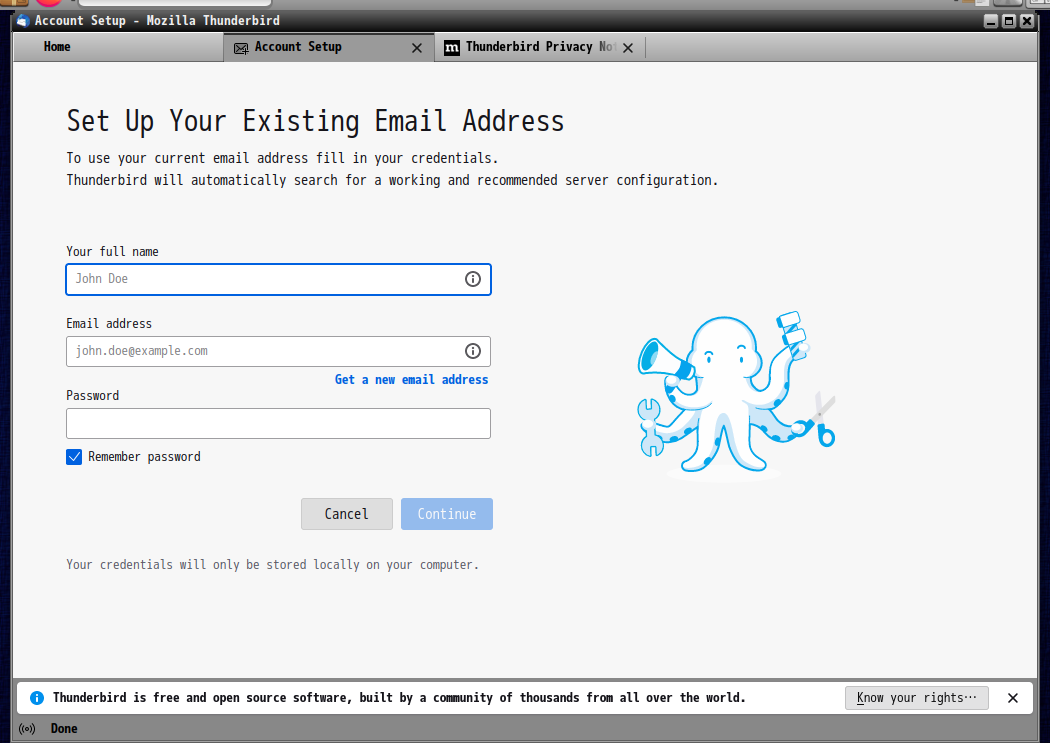This screenshot has width=1050, height=743.
Task: Click the blue info icon in the notification bar
Action: [37, 698]
